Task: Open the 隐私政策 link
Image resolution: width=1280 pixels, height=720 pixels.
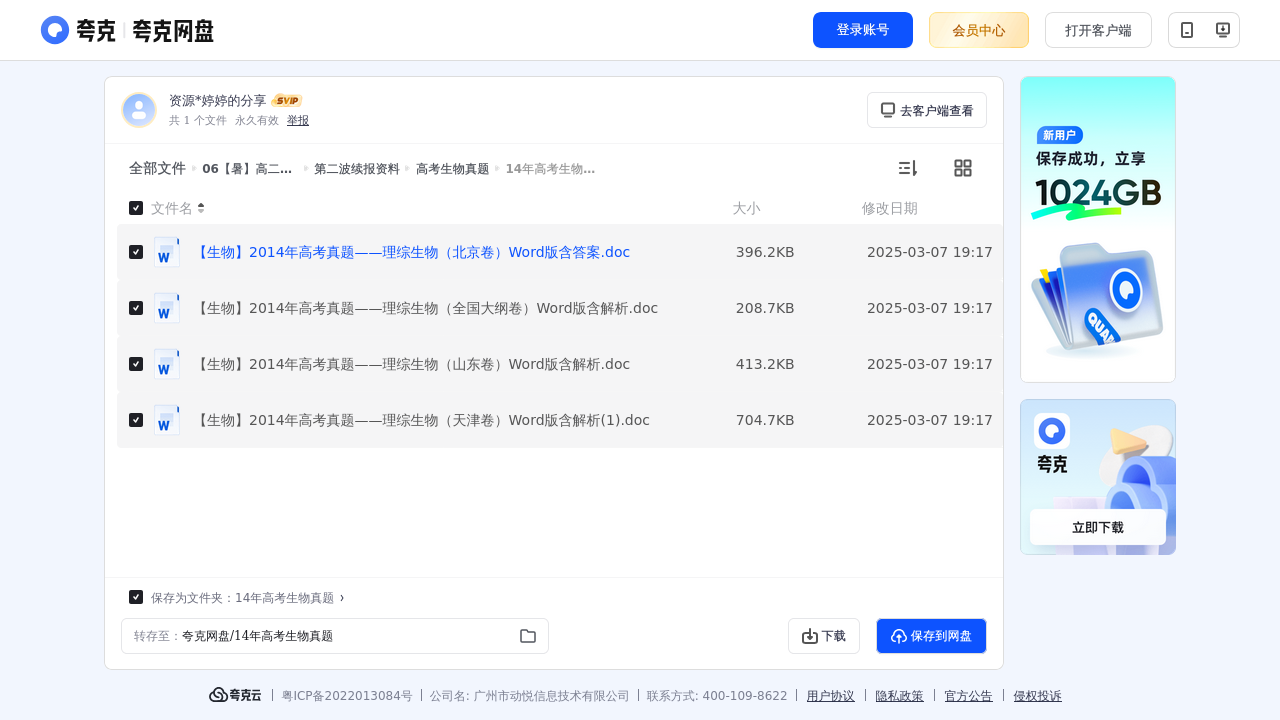Action: (900, 696)
